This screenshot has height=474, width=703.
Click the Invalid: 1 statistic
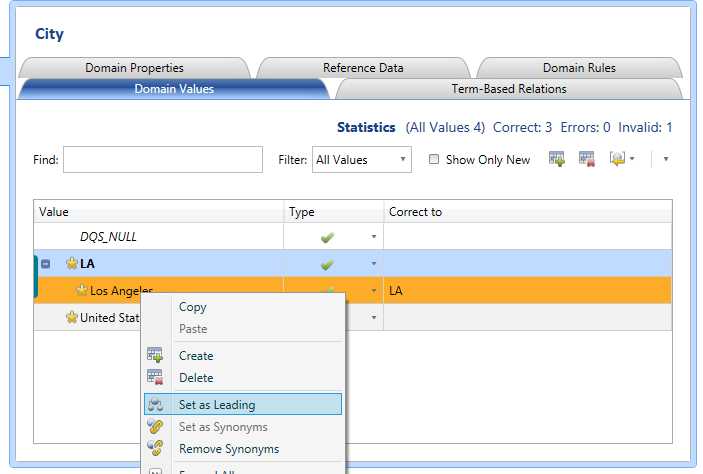pyautogui.click(x=645, y=127)
